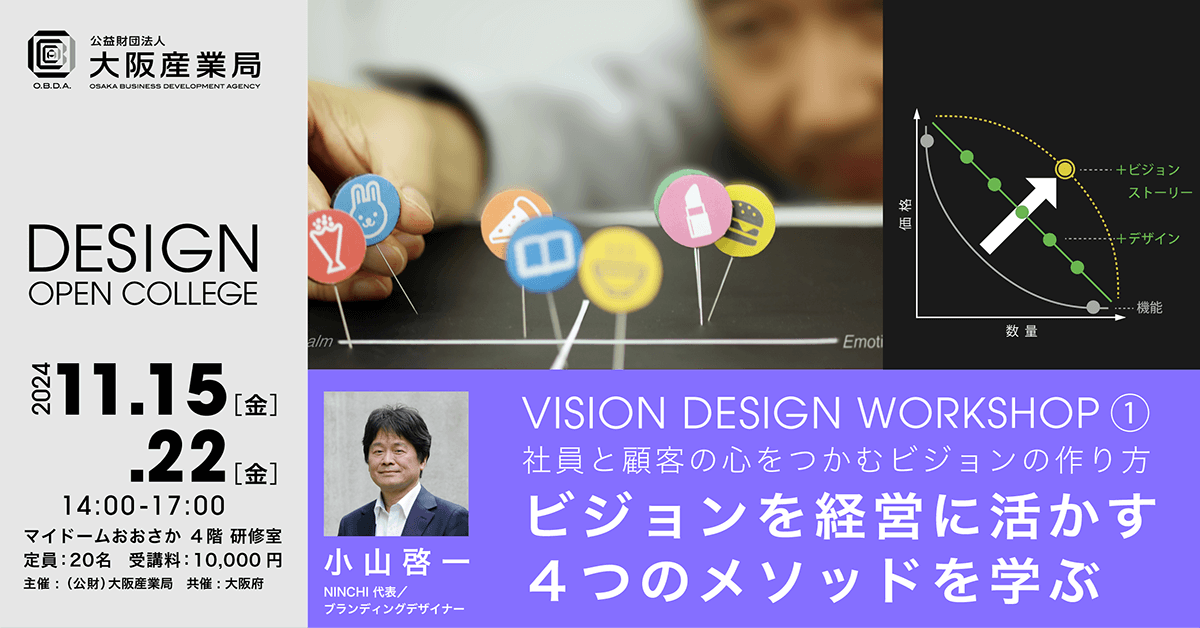
Task: Click the speaker portrait photo of 小山啓一
Action: pos(403,464)
